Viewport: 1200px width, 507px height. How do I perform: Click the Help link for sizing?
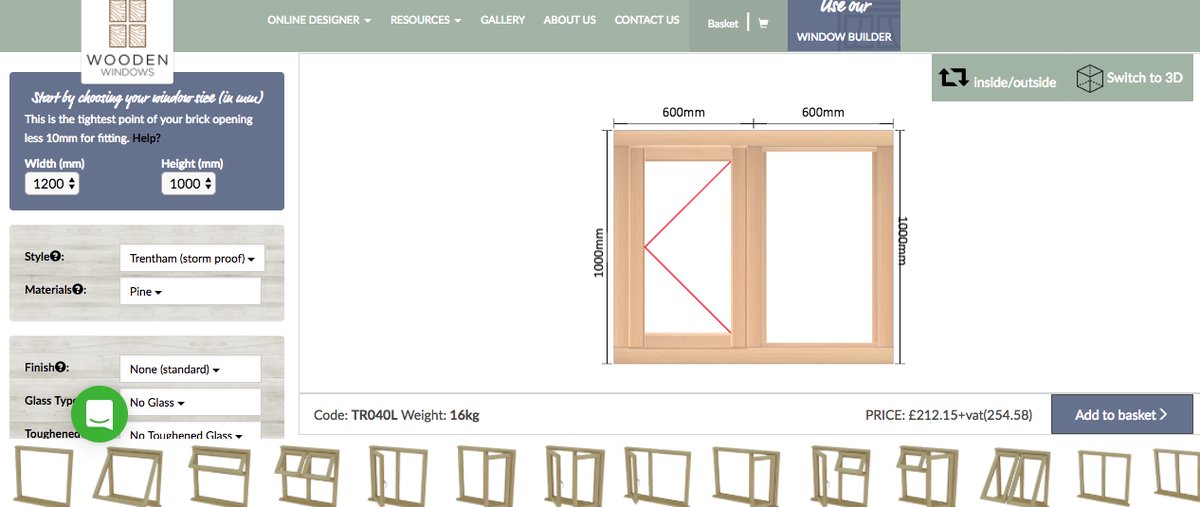146,138
